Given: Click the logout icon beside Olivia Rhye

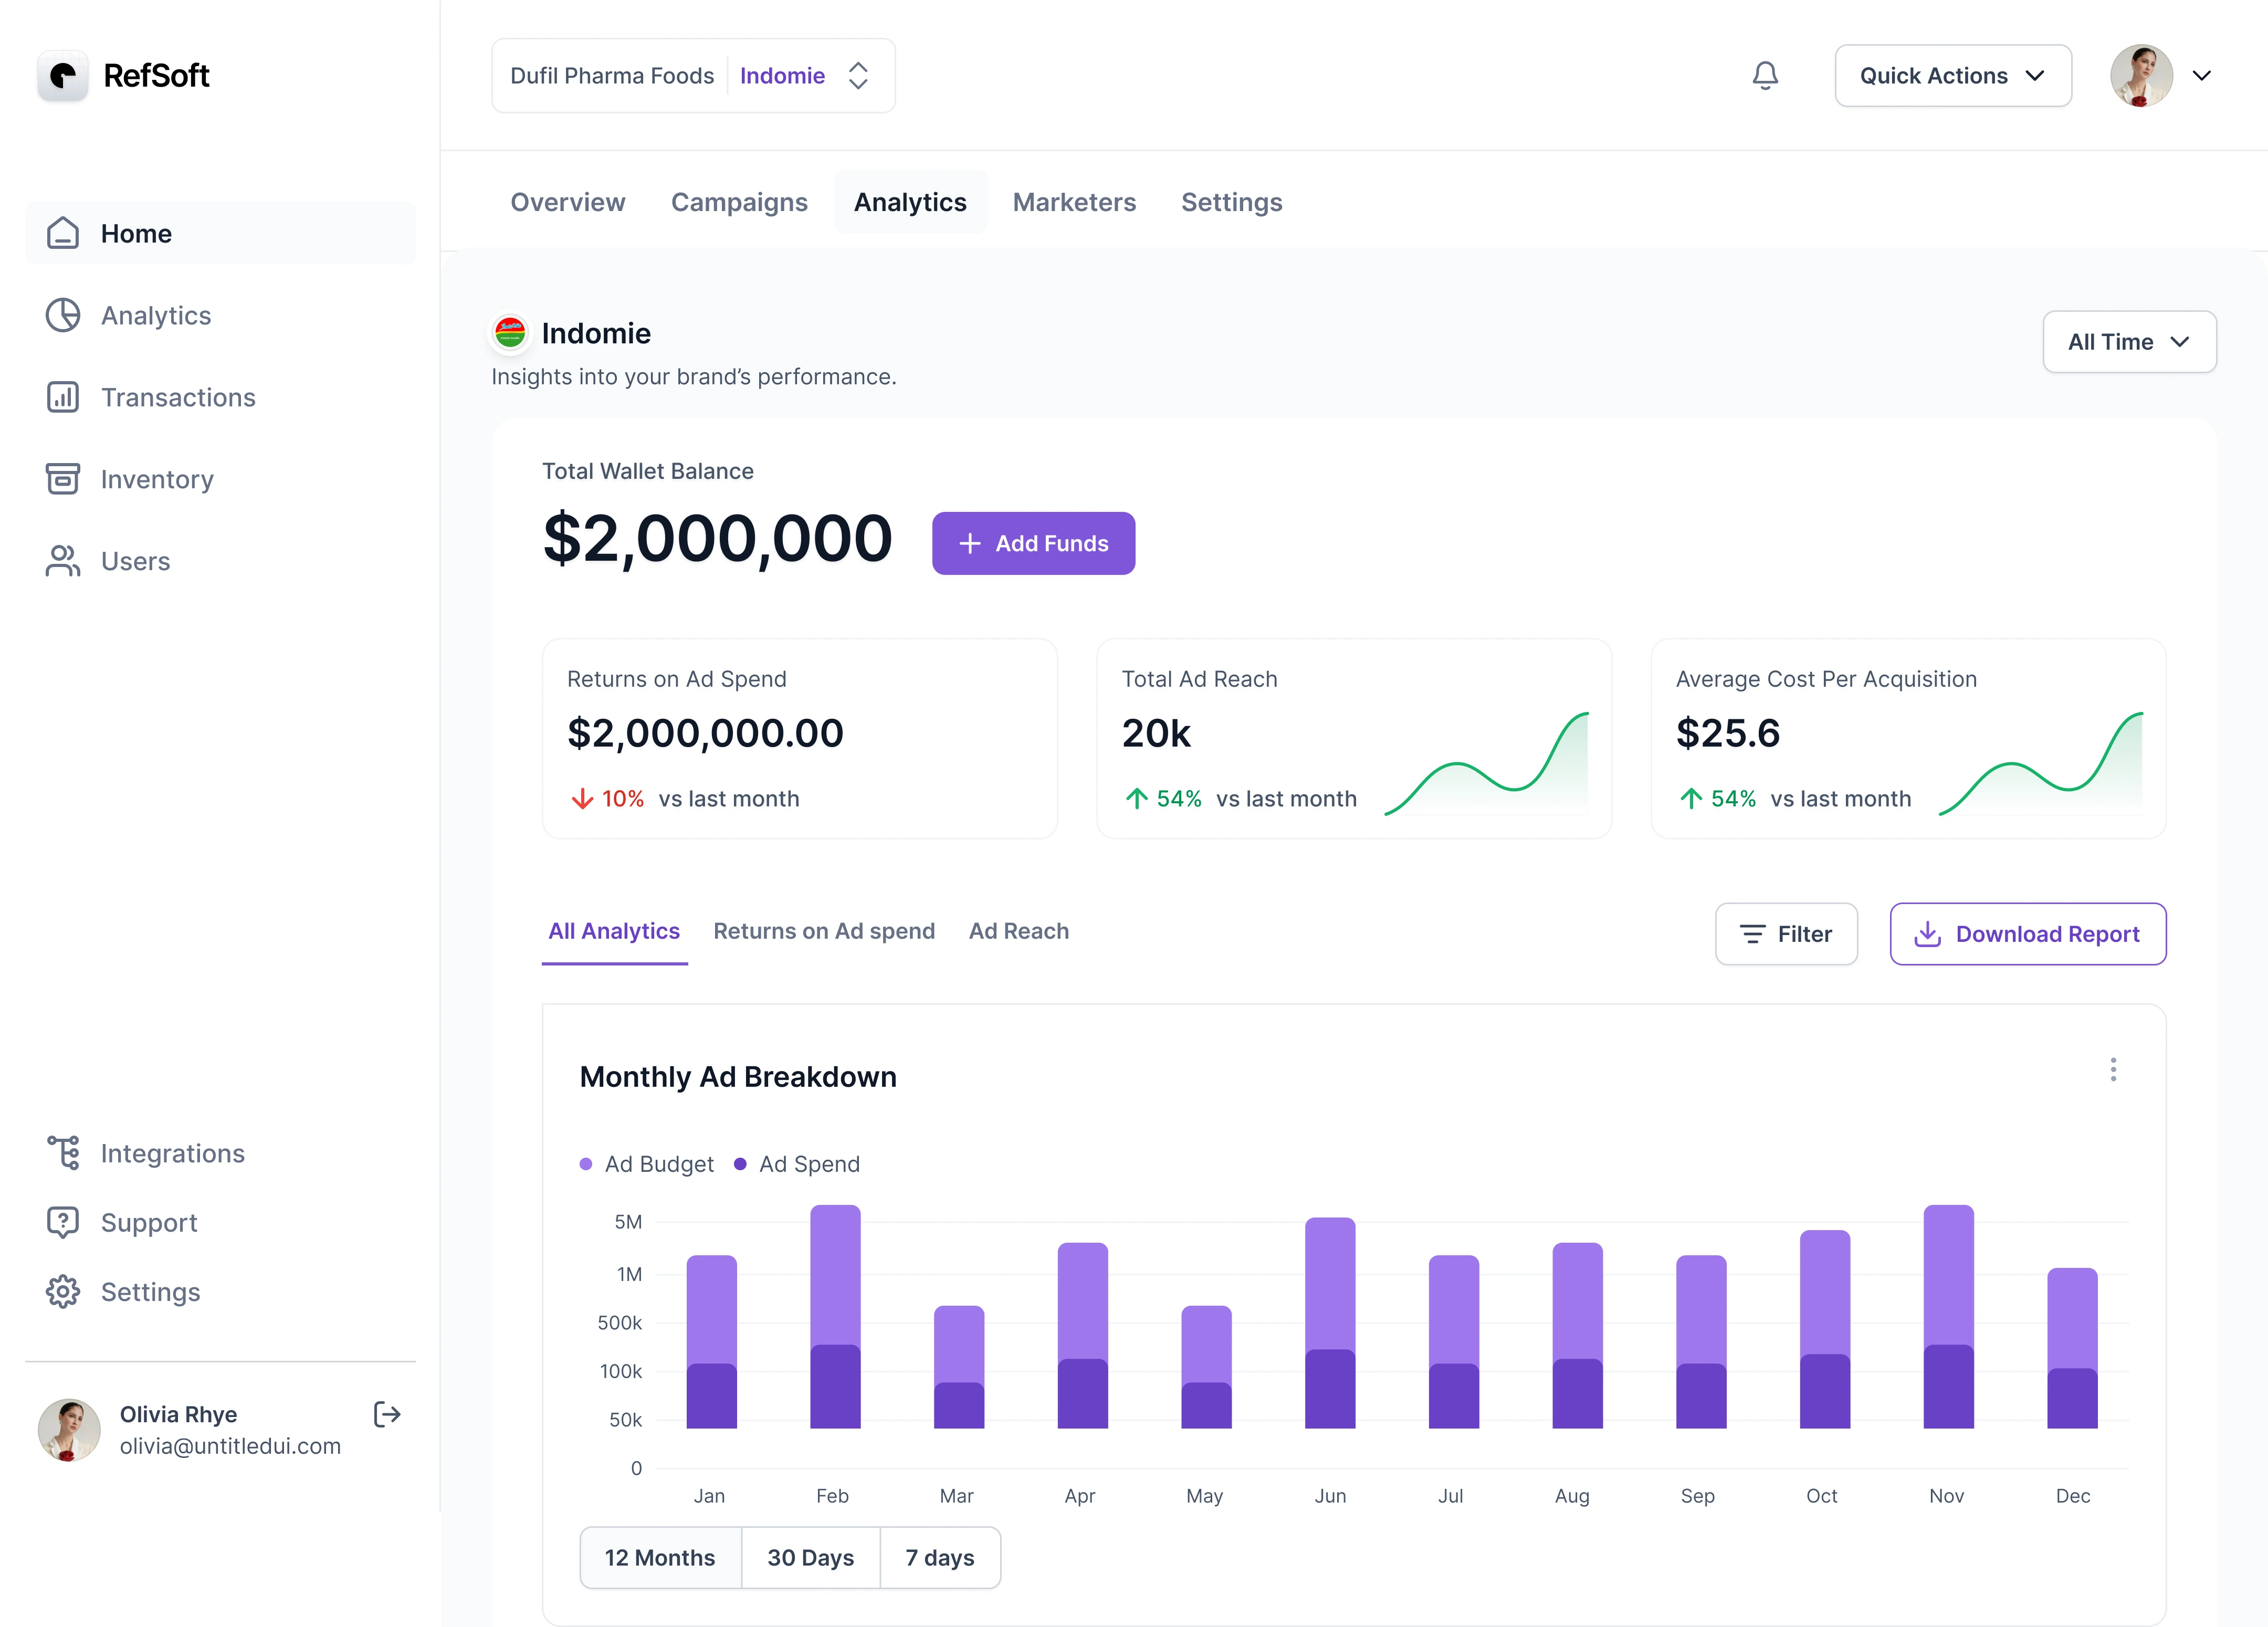Looking at the screenshot, I should [387, 1413].
